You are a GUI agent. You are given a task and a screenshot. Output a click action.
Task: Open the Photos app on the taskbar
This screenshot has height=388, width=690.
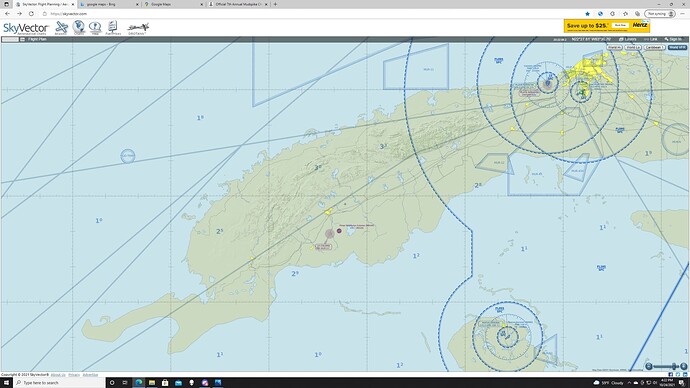(218, 383)
